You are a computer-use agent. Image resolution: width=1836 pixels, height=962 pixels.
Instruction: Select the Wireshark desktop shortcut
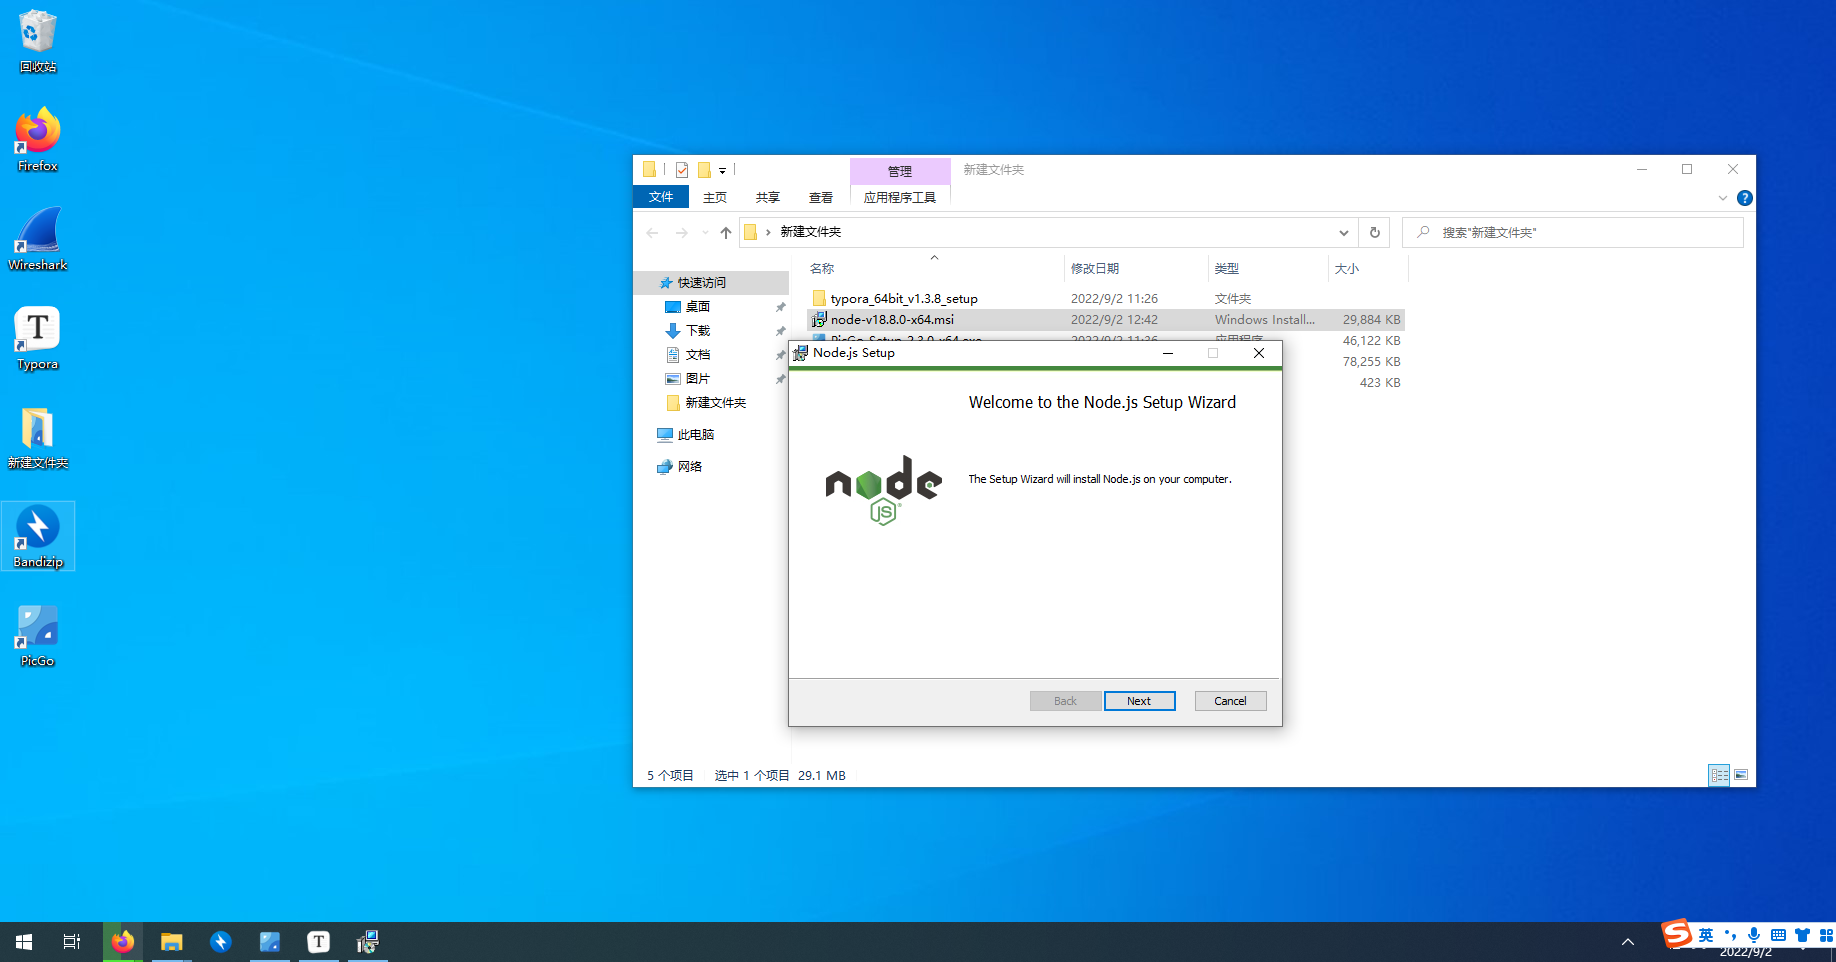pos(38,239)
